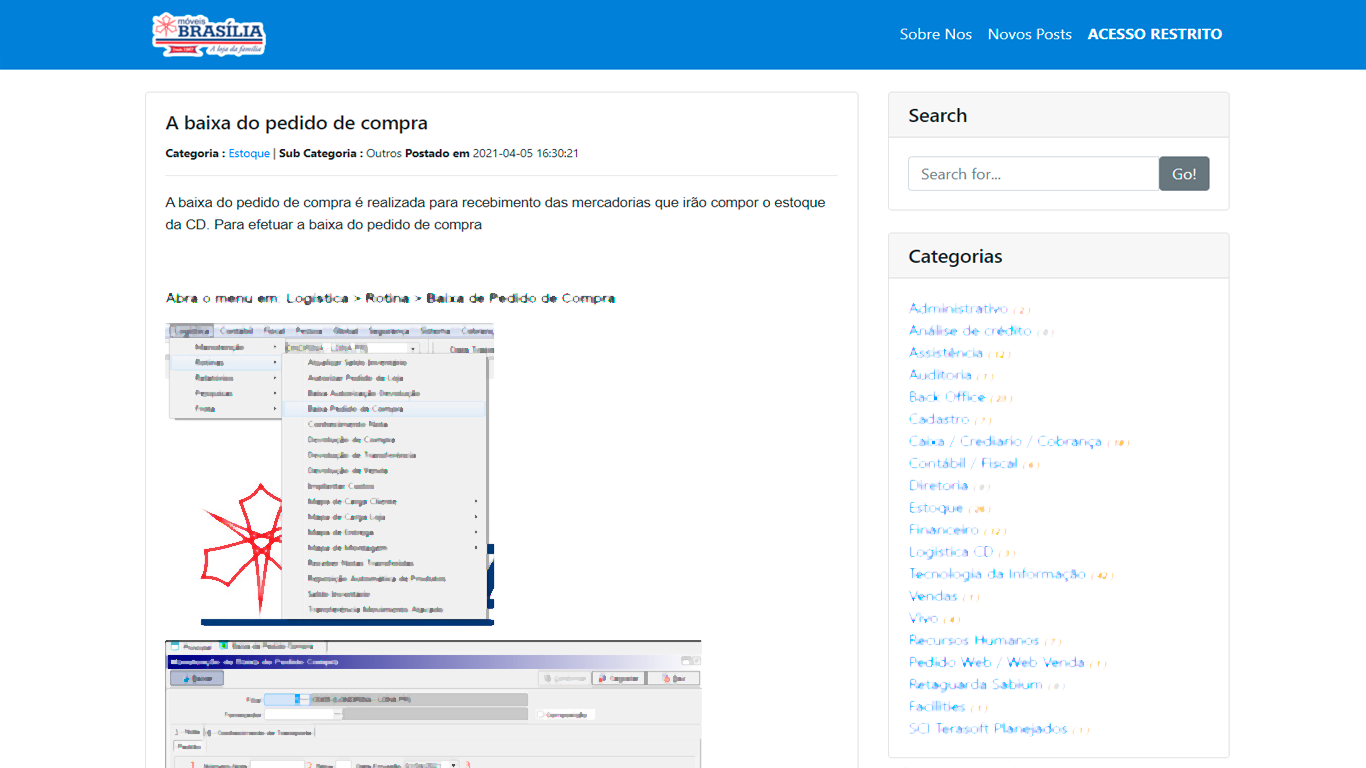The image size is (1366, 768).
Task: Open the Análise de crédito category
Action: (x=969, y=331)
